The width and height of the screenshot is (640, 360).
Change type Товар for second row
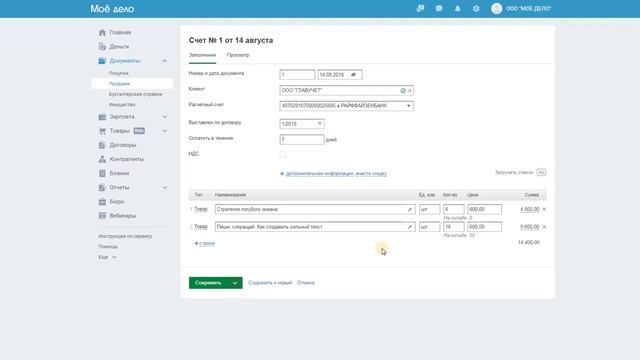(x=200, y=227)
